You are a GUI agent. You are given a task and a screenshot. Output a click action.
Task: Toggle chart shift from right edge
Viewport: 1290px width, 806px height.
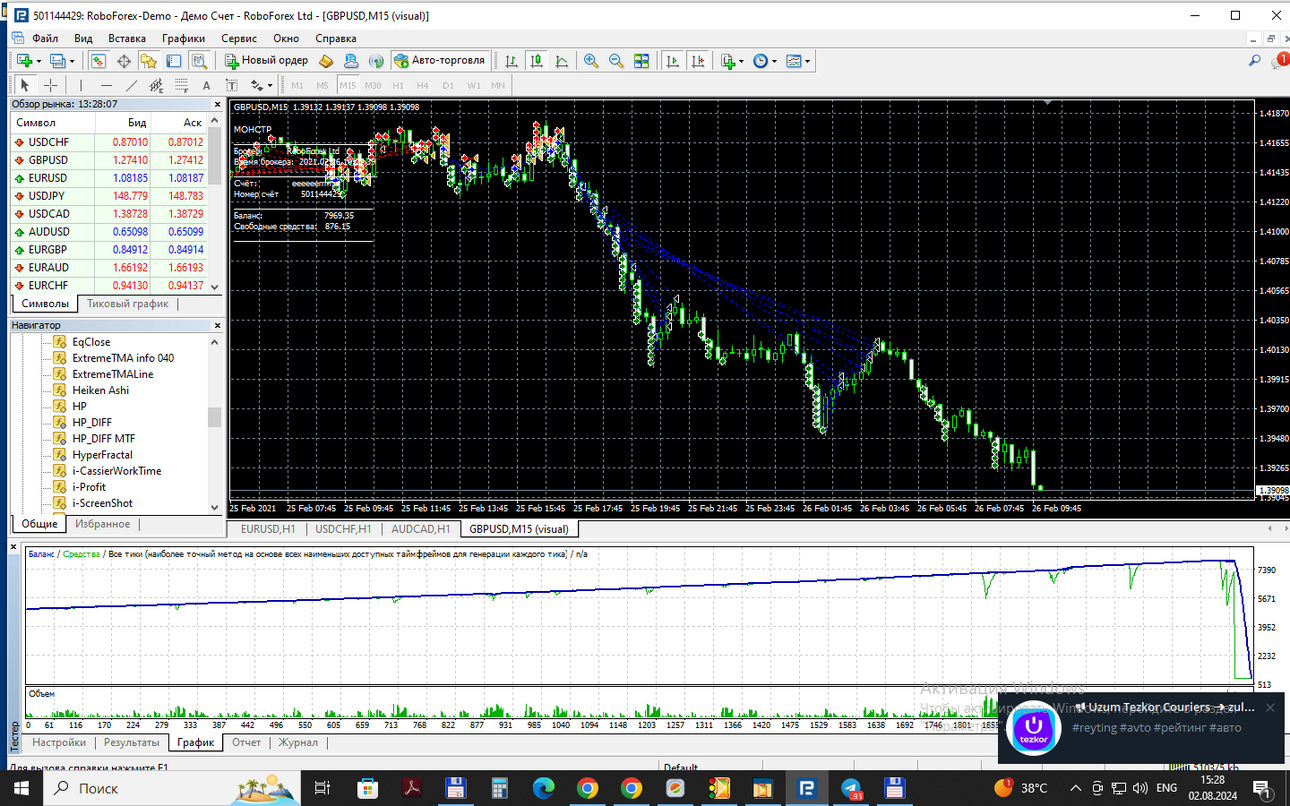pyautogui.click(x=698, y=61)
